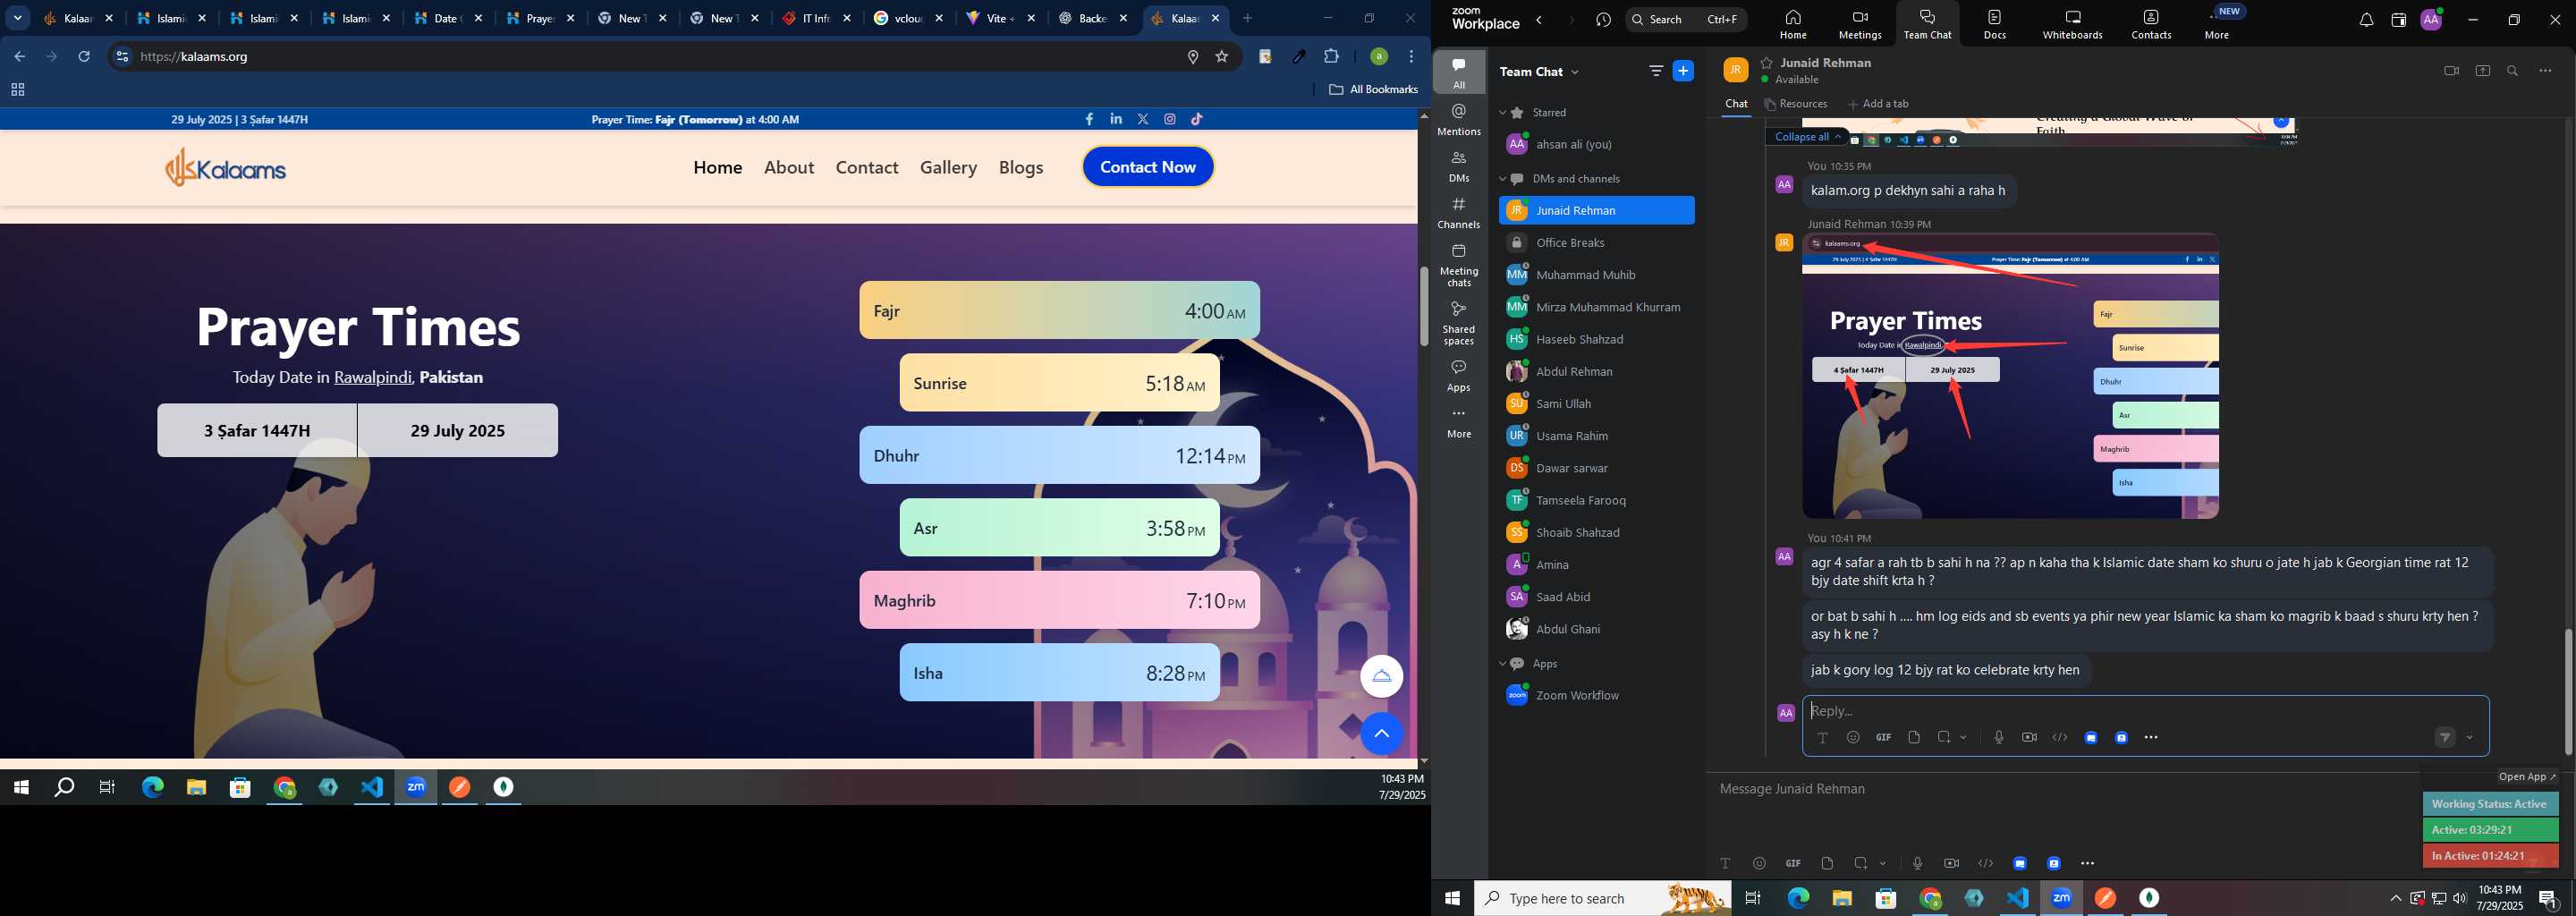Click Open App in tracker widget
This screenshot has width=2576, height=916.
tap(2526, 777)
